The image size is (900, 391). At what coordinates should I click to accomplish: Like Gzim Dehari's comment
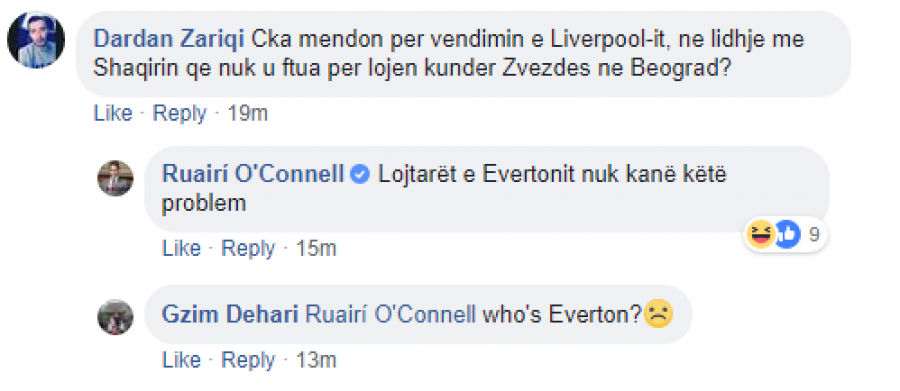pyautogui.click(x=181, y=360)
